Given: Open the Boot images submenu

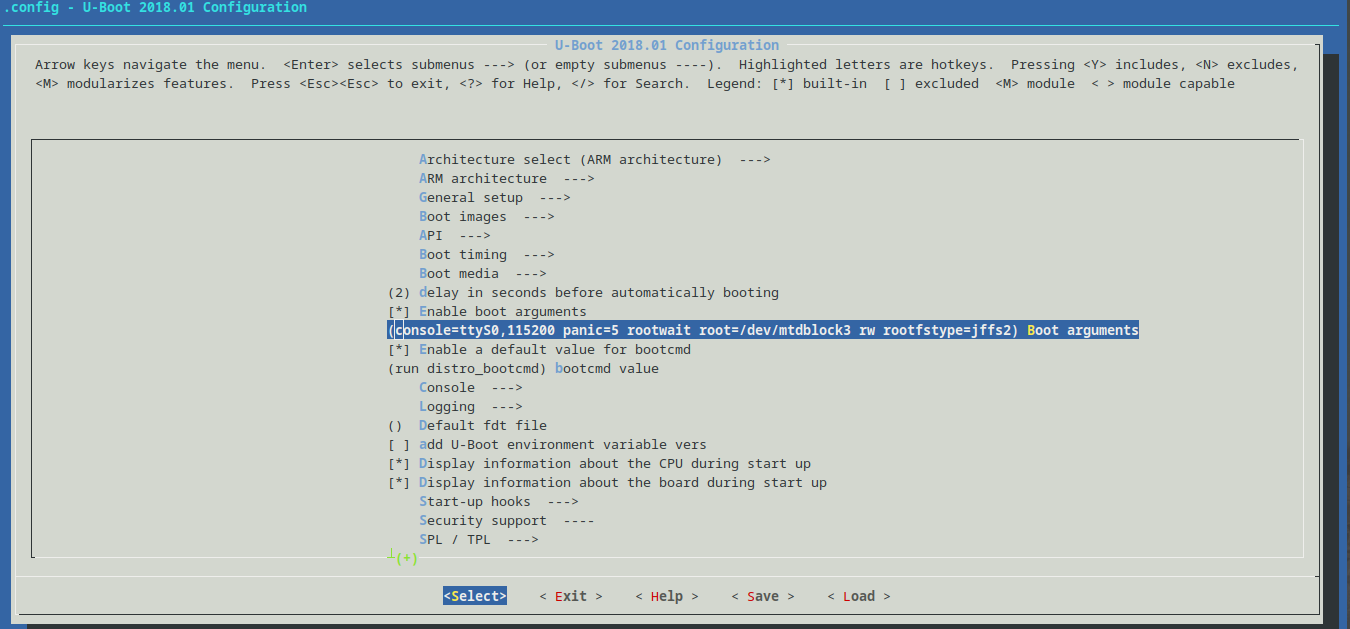Looking at the screenshot, I should tap(487, 217).
